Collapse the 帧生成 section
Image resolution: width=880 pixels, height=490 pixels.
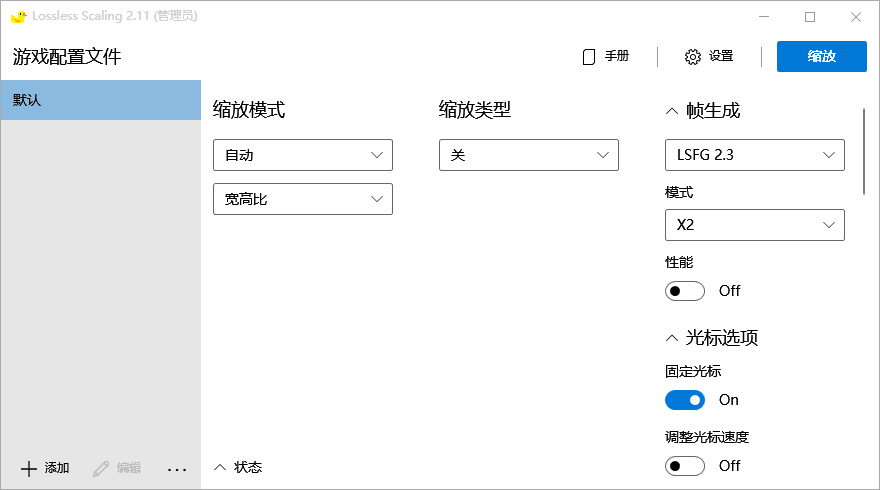coord(672,111)
